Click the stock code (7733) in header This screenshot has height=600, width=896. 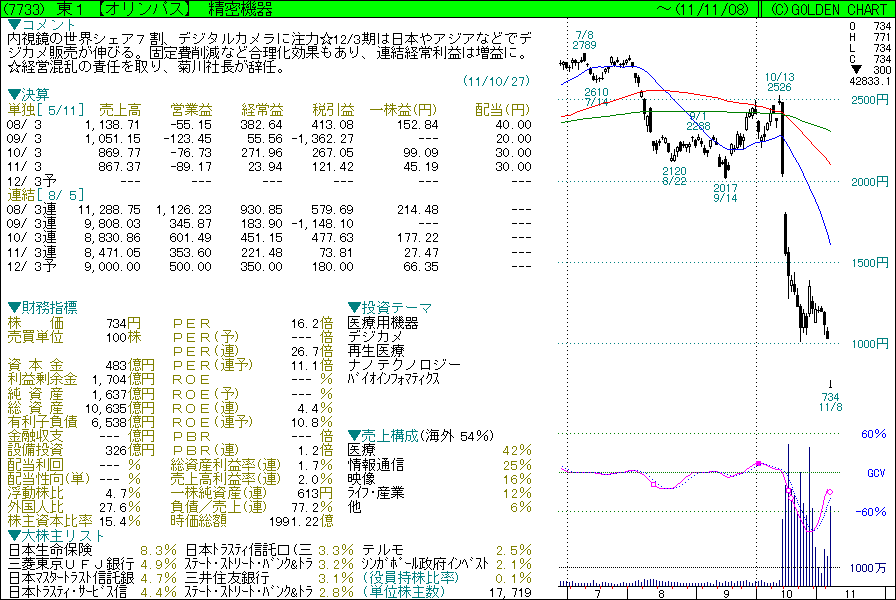coord(22,9)
